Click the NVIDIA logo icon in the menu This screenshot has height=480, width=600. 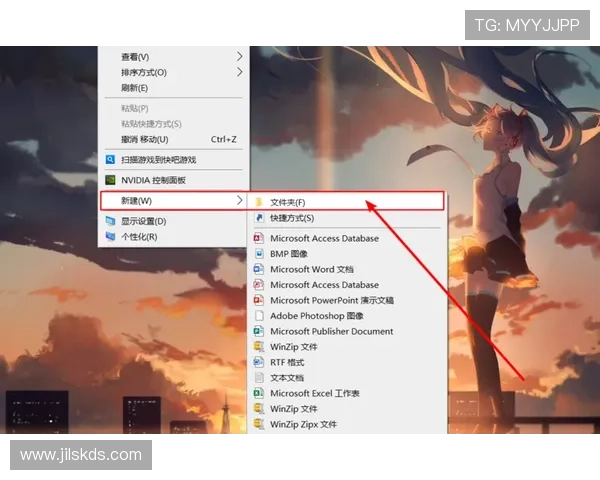(111, 180)
